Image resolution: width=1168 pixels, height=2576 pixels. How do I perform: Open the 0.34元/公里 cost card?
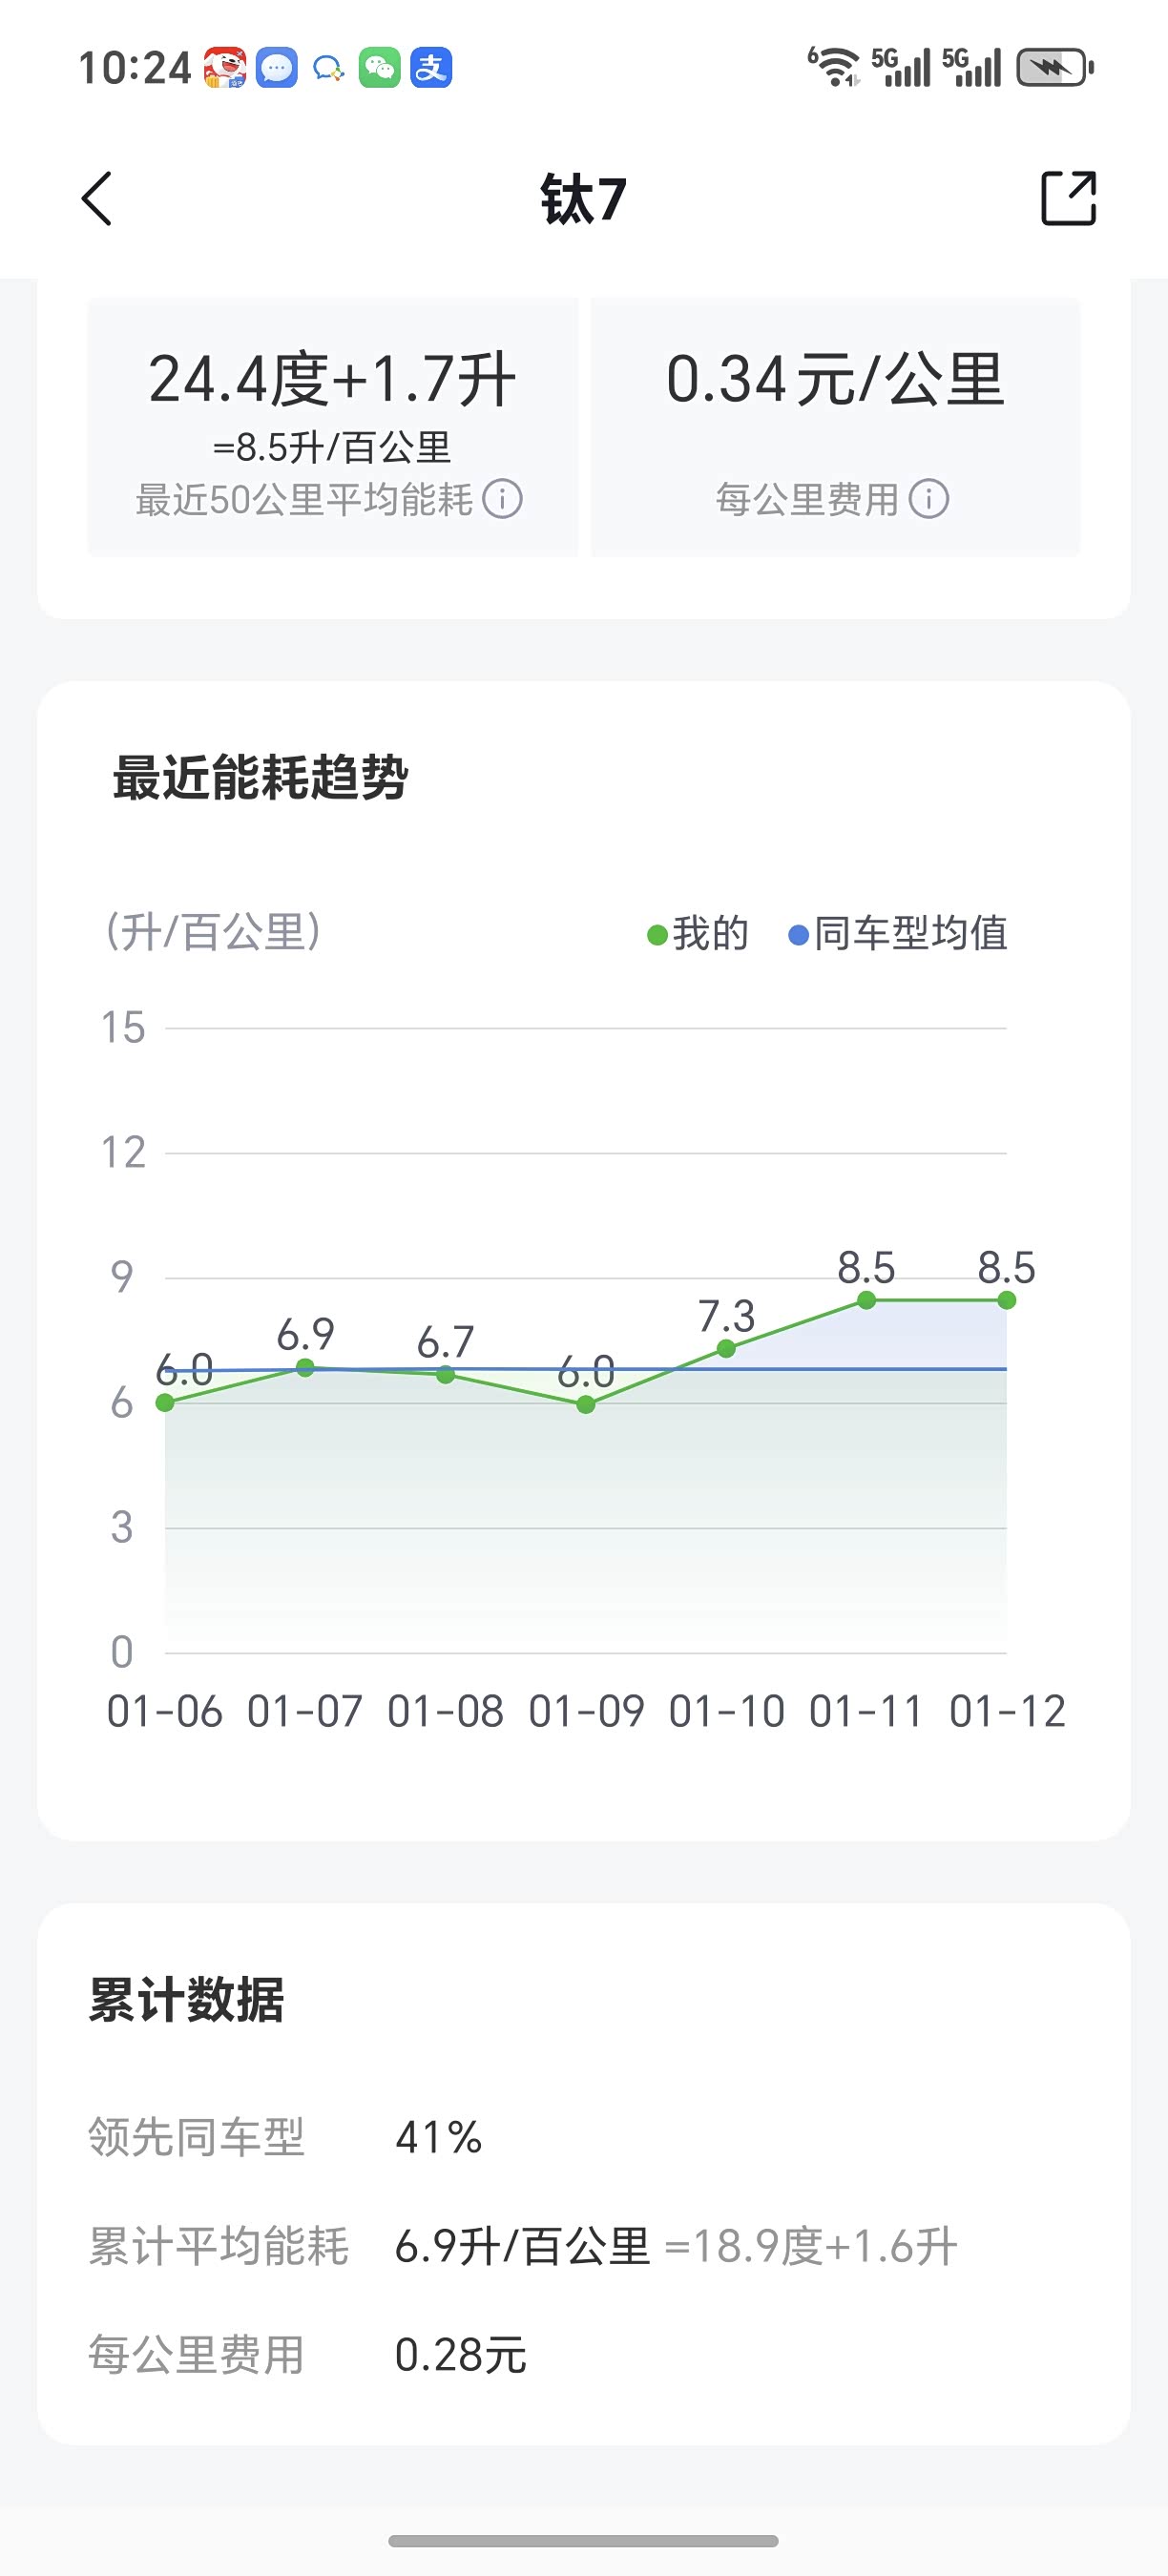point(835,426)
